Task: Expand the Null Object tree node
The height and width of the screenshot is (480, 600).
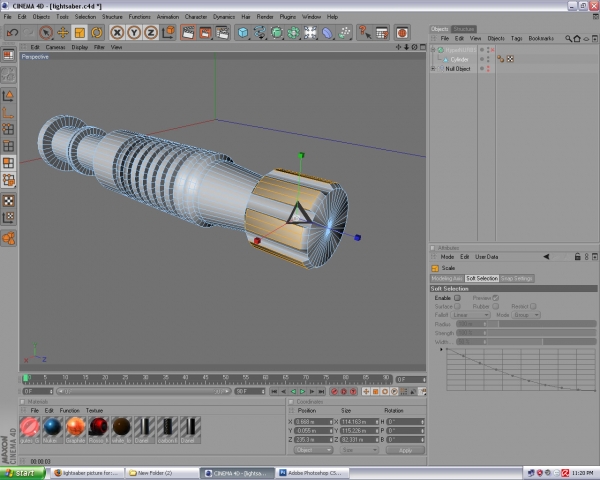Action: (433, 69)
